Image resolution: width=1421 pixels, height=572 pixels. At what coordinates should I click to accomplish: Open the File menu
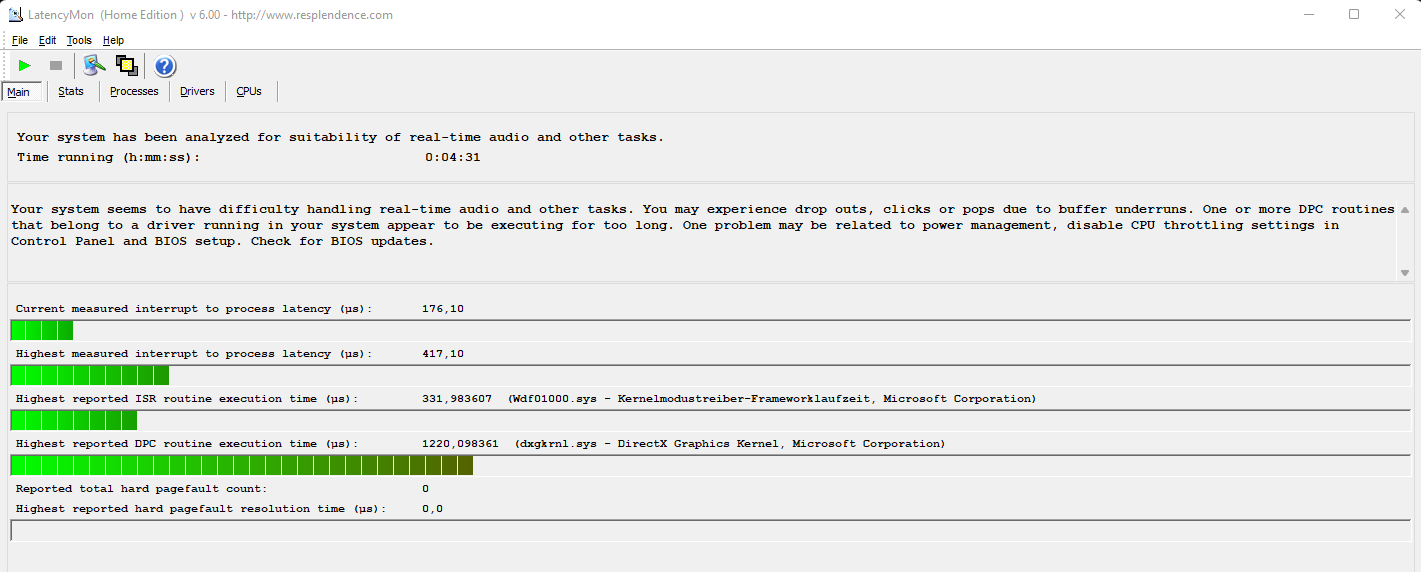coord(20,40)
